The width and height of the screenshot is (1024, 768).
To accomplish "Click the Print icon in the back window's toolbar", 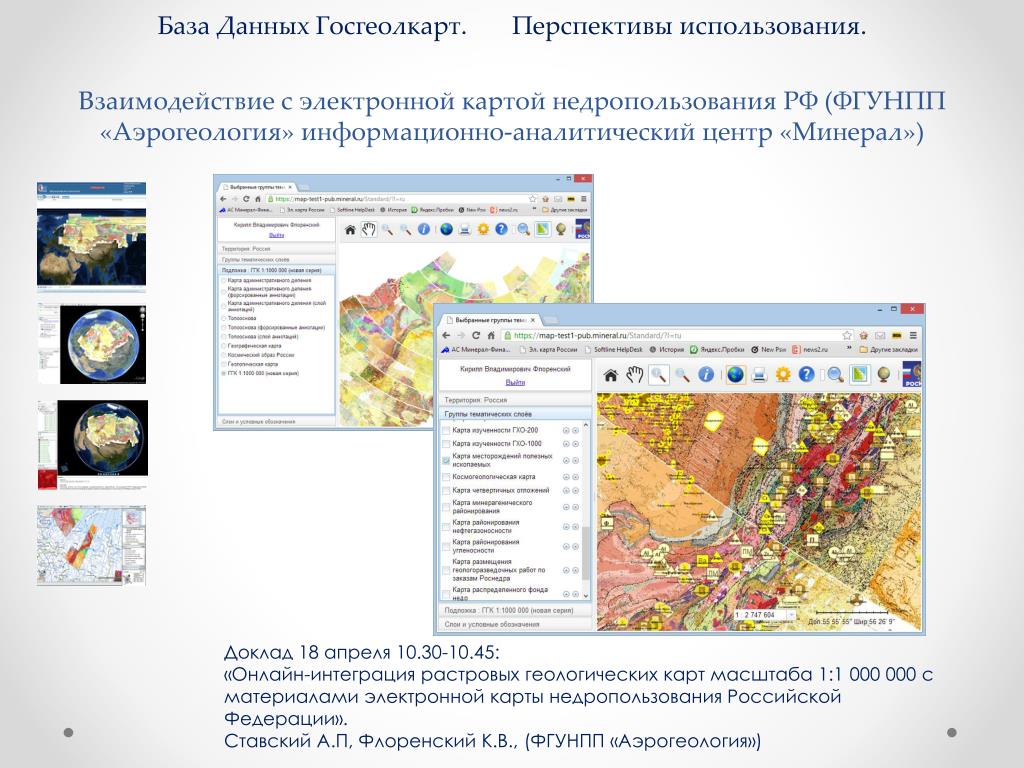I will coord(464,229).
